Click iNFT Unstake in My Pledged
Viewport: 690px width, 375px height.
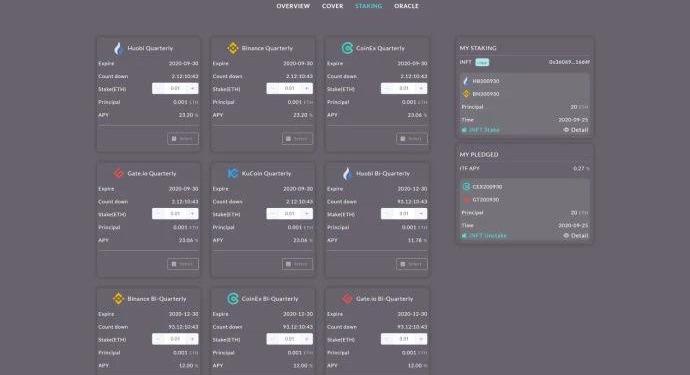pyautogui.click(x=484, y=235)
